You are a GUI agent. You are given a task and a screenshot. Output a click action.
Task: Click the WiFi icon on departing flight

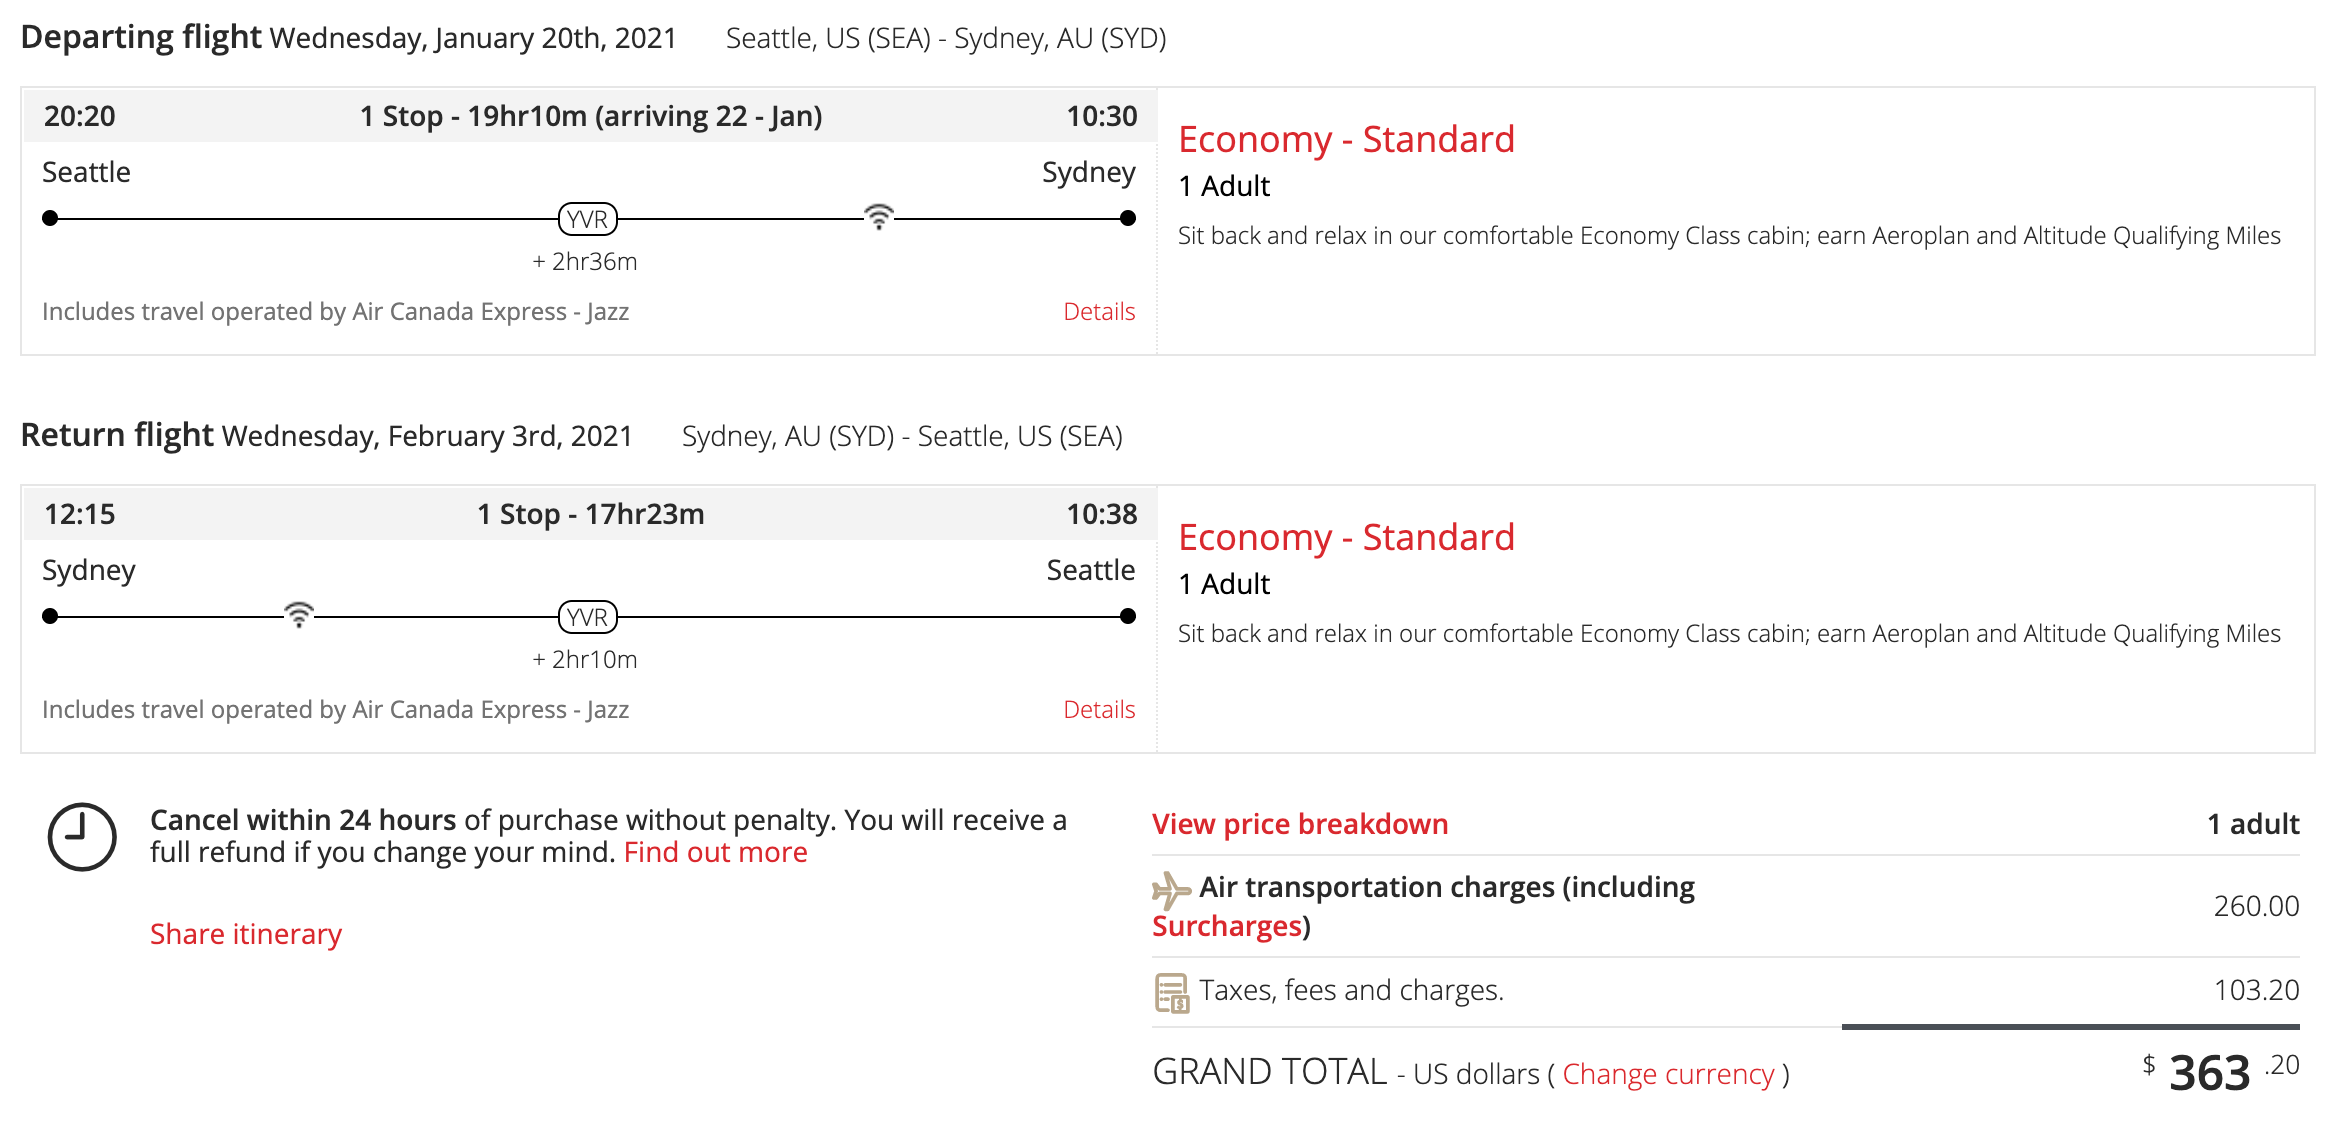878,216
